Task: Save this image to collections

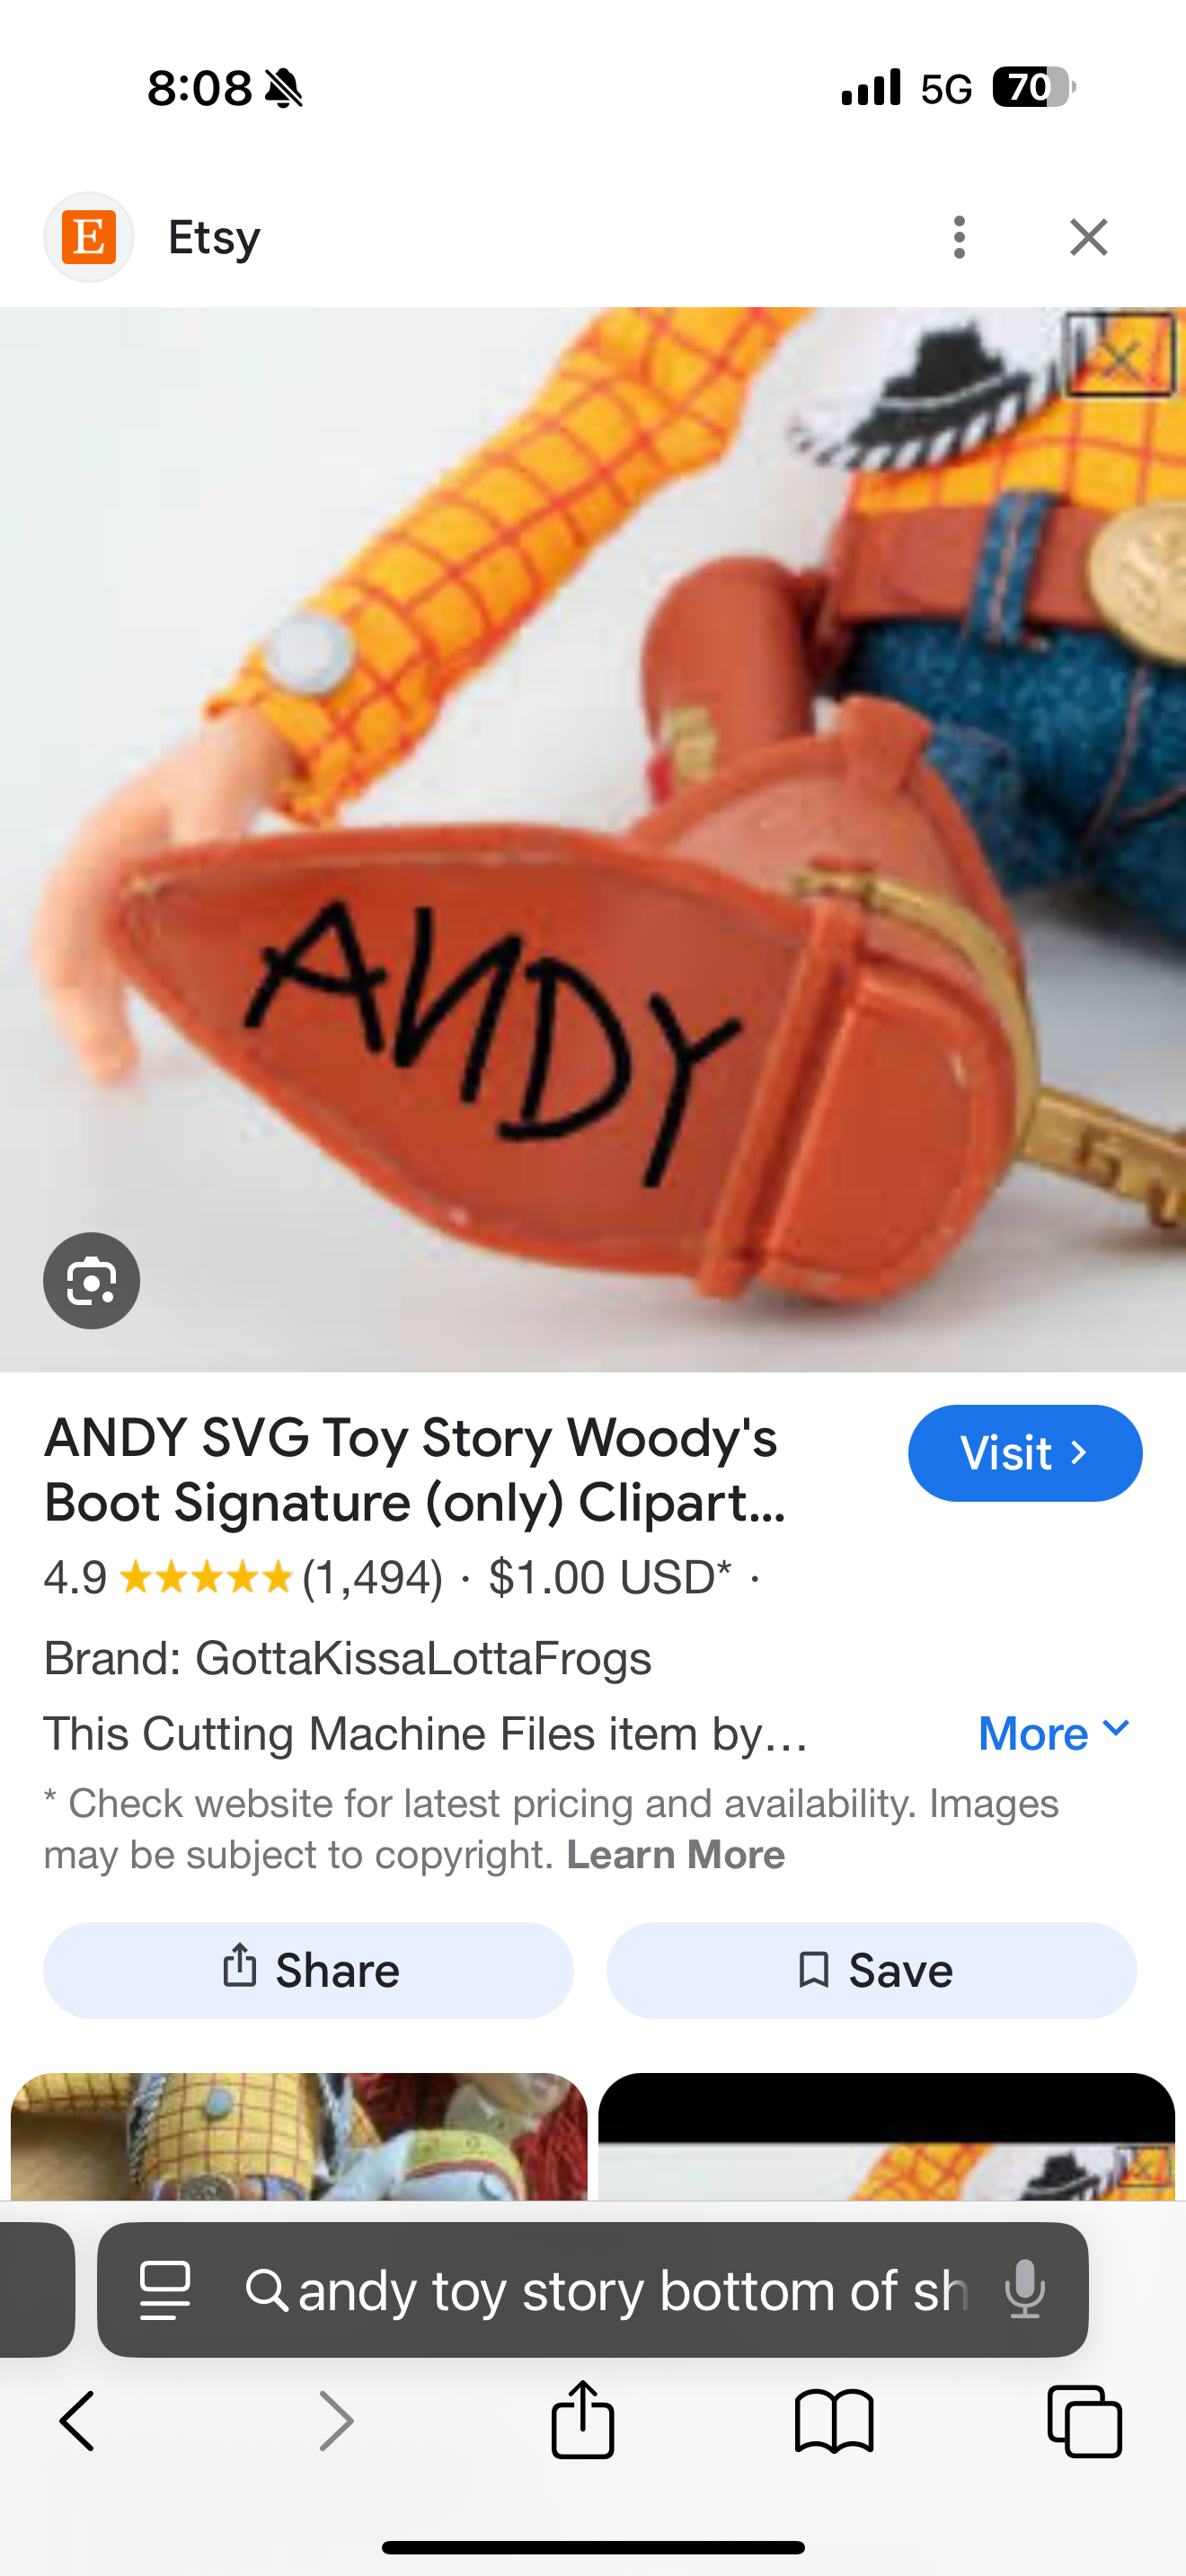Action: [x=871, y=1970]
